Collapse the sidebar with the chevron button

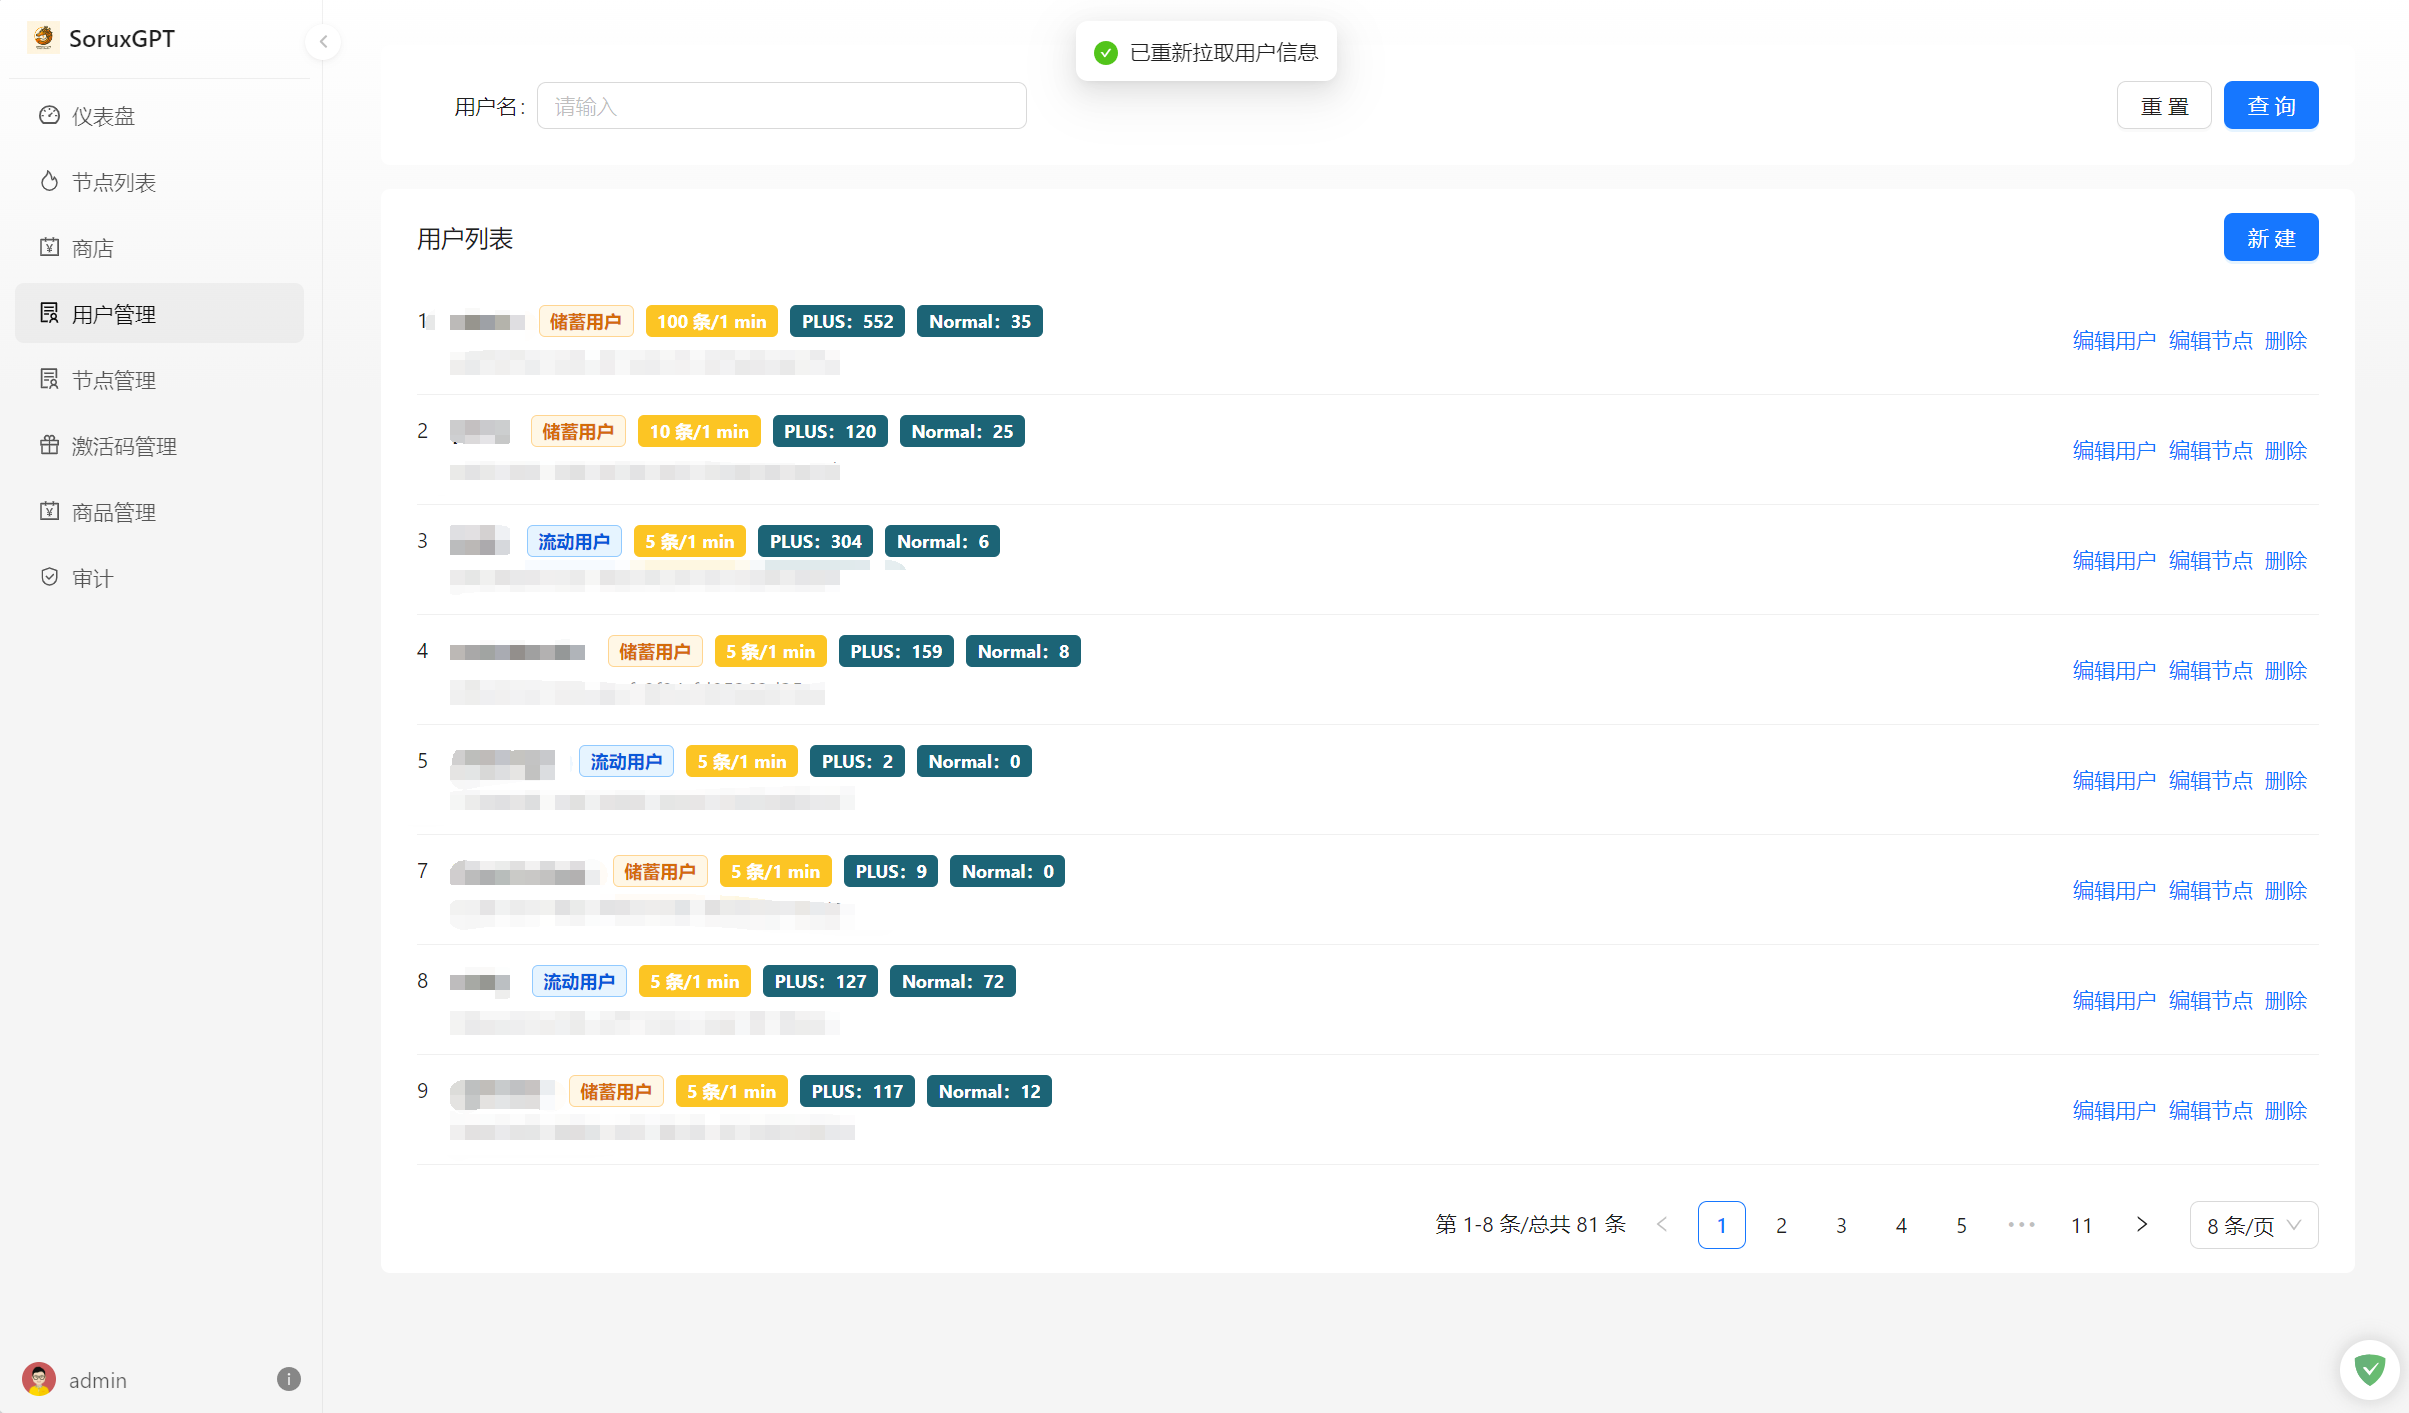coord(323,42)
